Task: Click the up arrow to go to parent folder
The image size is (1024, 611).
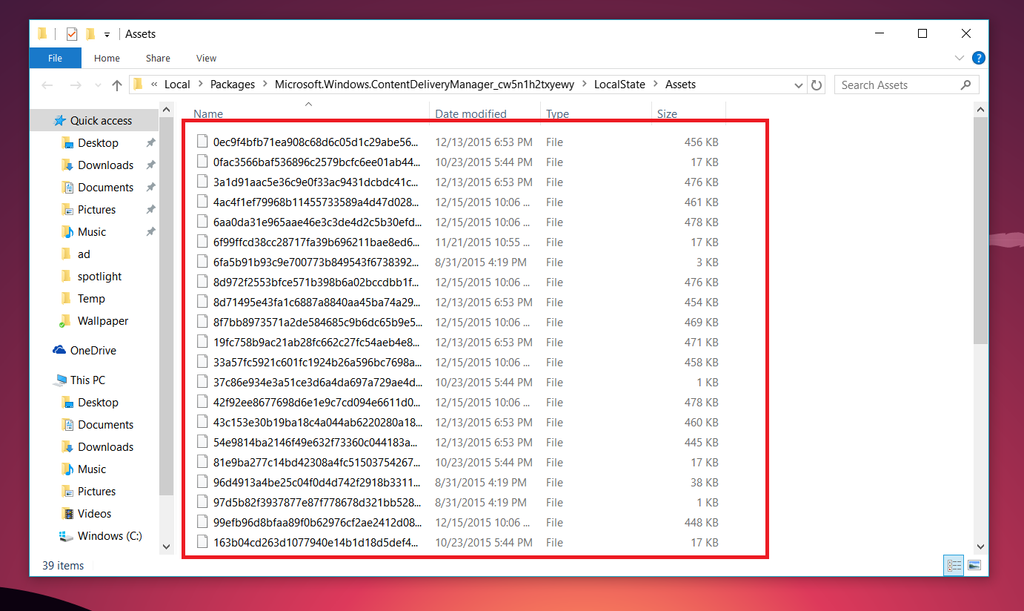Action: (117, 84)
